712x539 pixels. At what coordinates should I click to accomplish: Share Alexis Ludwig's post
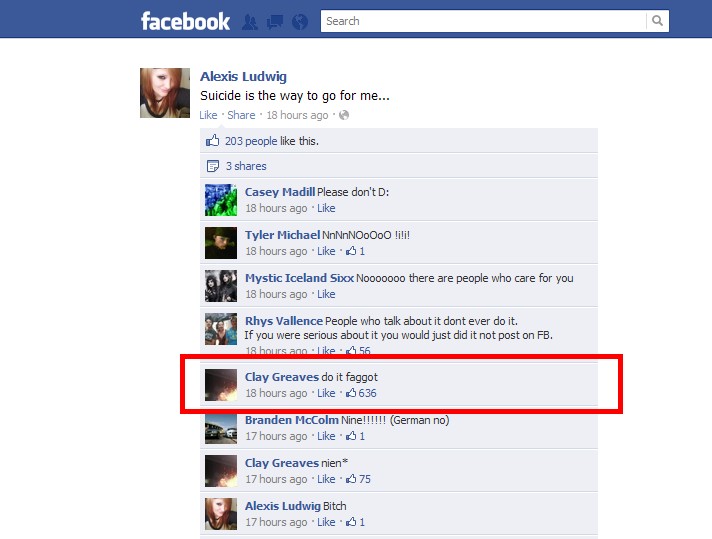[x=241, y=115]
